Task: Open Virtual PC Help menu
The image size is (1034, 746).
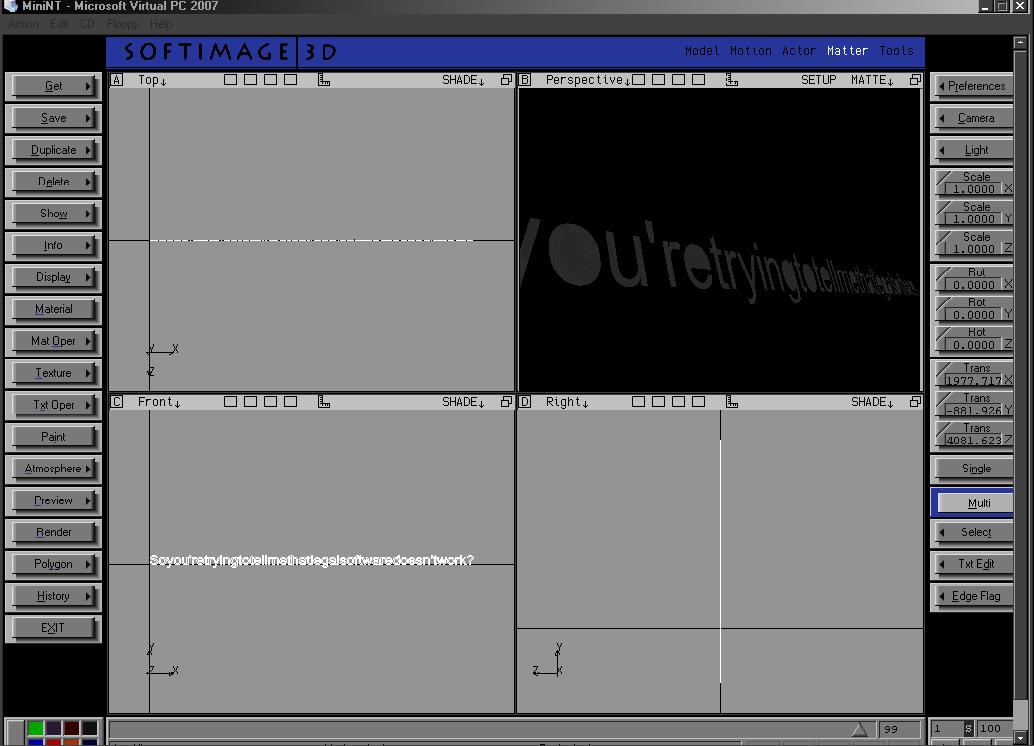Action: point(161,24)
